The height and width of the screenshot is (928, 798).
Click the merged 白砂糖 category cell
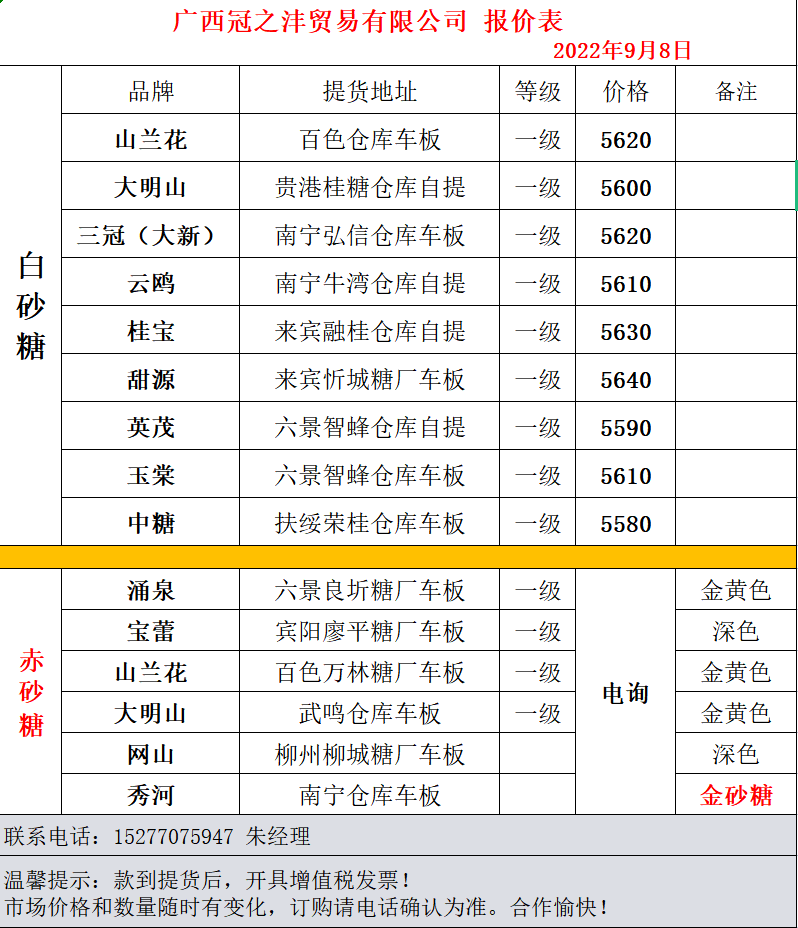31,306
